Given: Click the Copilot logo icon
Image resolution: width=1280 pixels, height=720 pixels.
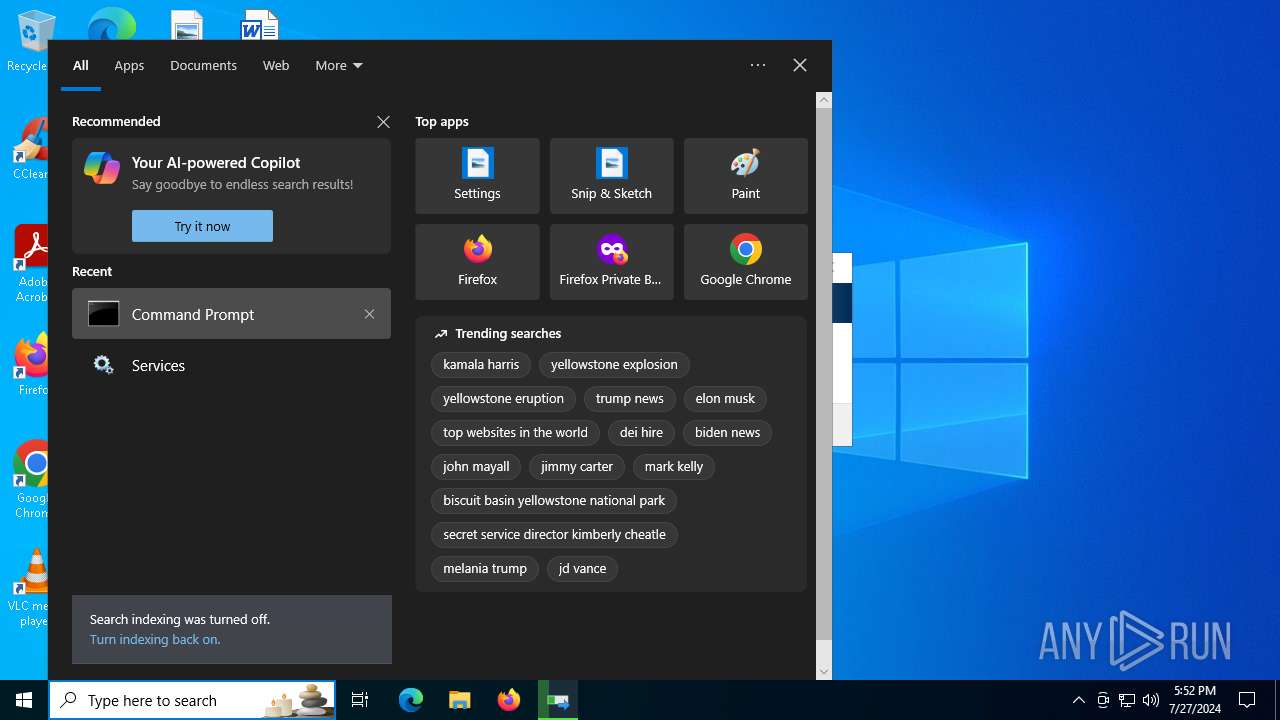Looking at the screenshot, I should (x=102, y=167).
